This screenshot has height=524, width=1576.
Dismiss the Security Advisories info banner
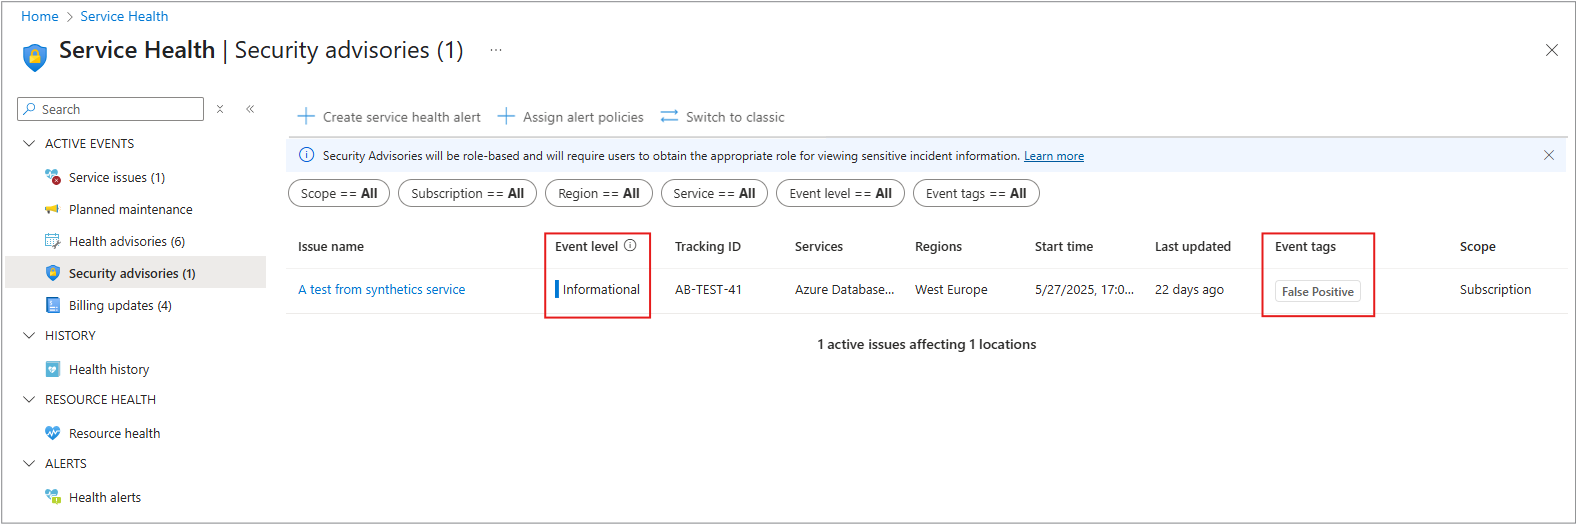[x=1549, y=155]
